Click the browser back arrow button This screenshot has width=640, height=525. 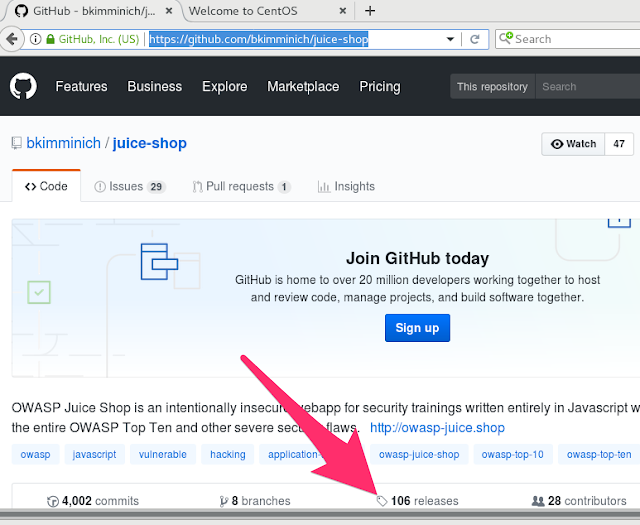(11, 39)
